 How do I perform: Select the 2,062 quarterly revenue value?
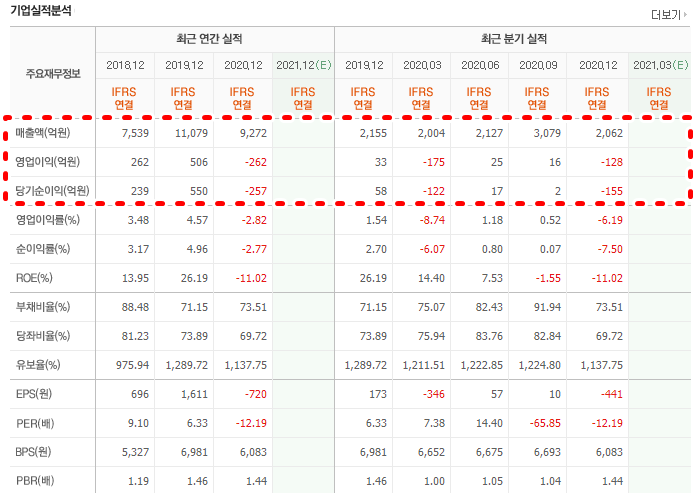click(609, 133)
